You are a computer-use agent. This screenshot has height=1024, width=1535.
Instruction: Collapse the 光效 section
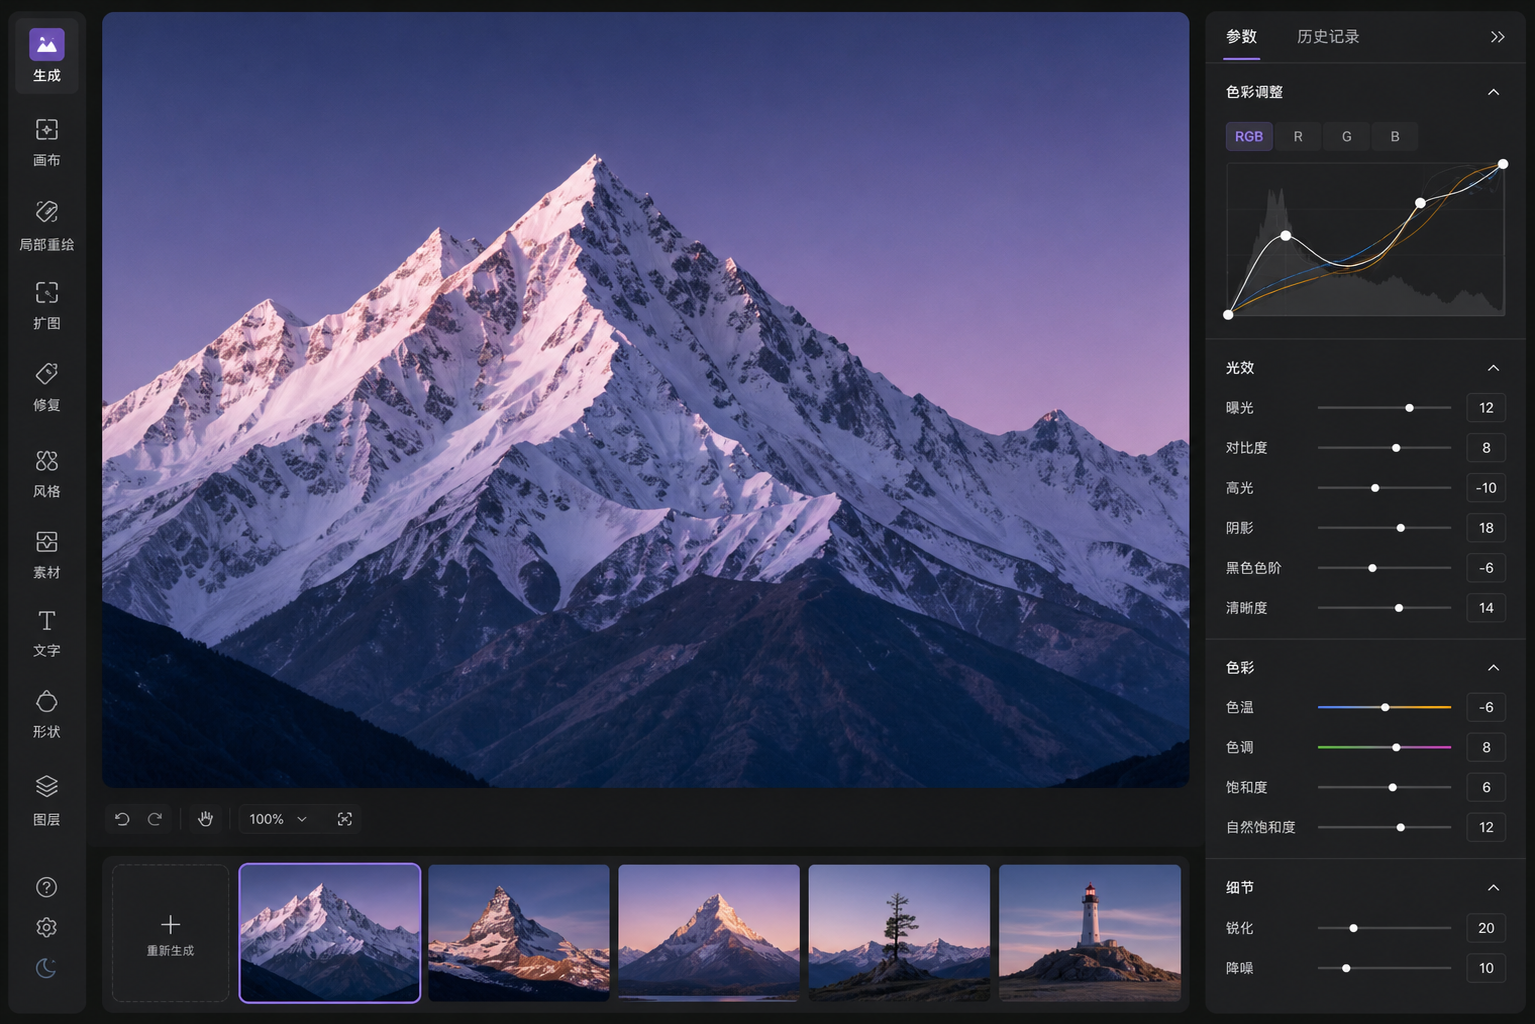1493,368
